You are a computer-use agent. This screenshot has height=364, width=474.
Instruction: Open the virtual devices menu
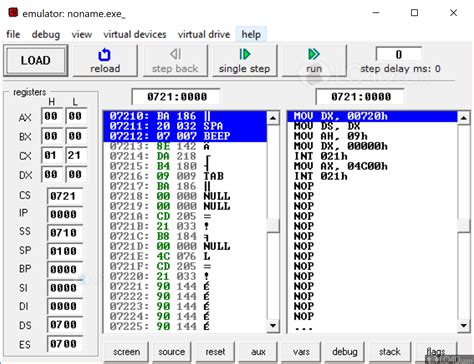tap(135, 34)
